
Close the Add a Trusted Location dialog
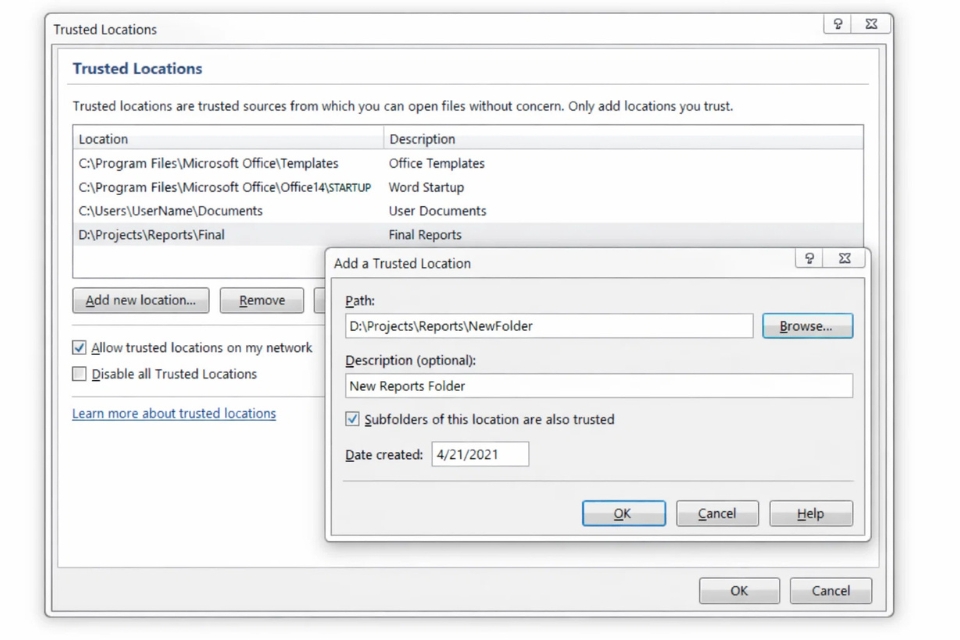tap(845, 258)
